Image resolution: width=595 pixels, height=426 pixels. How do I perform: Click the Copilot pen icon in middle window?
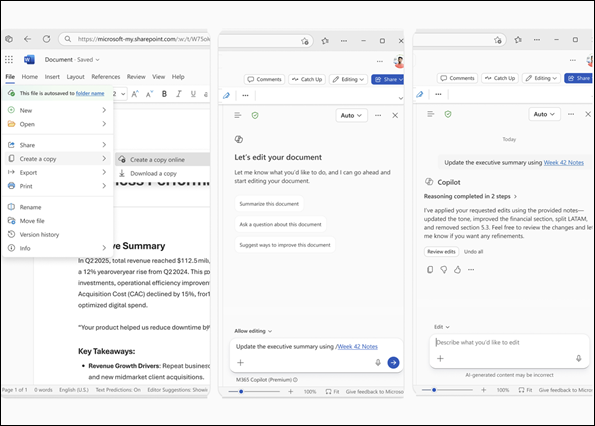pos(227,95)
